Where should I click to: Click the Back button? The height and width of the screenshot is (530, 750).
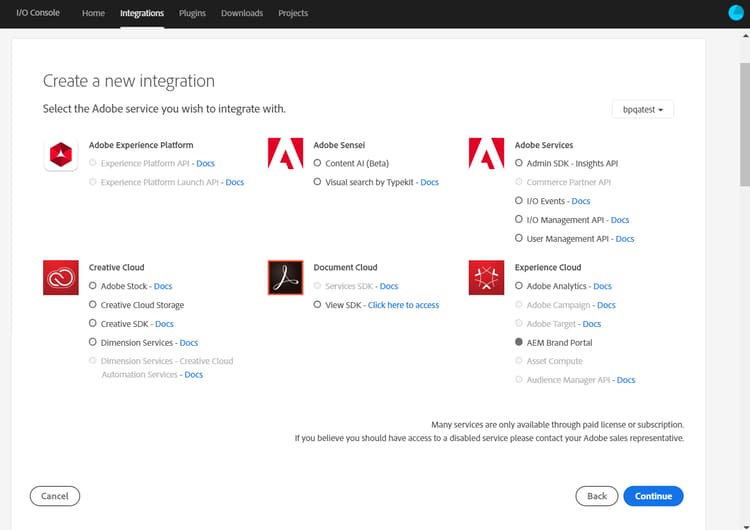click(x=596, y=496)
